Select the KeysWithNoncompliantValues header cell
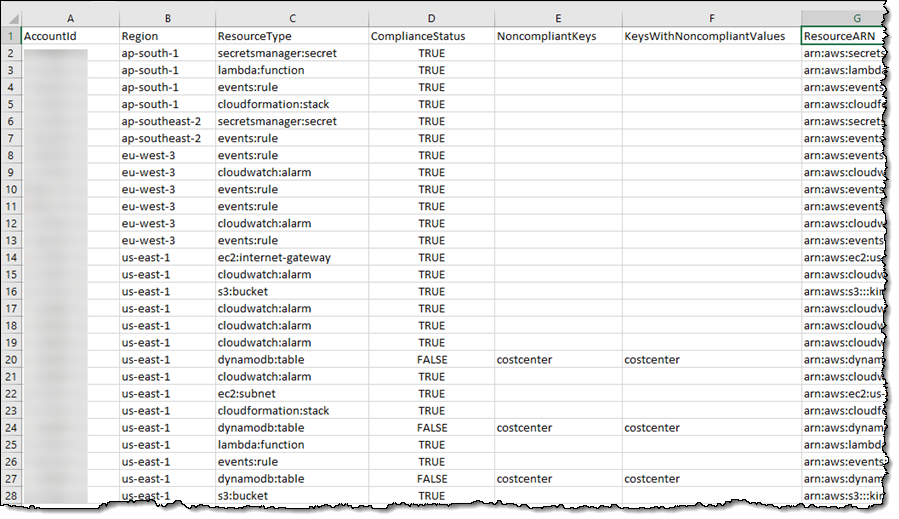899x519 pixels. 710,36
